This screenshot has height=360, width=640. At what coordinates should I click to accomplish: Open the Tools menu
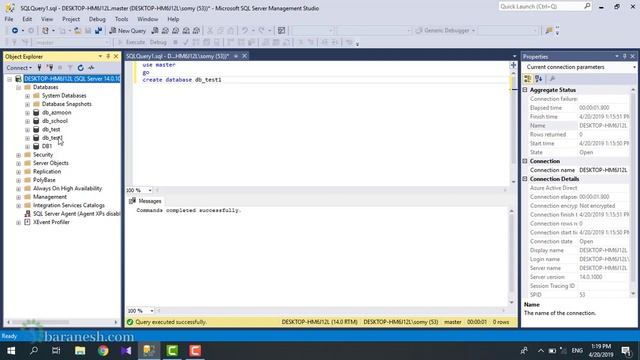tap(122, 19)
